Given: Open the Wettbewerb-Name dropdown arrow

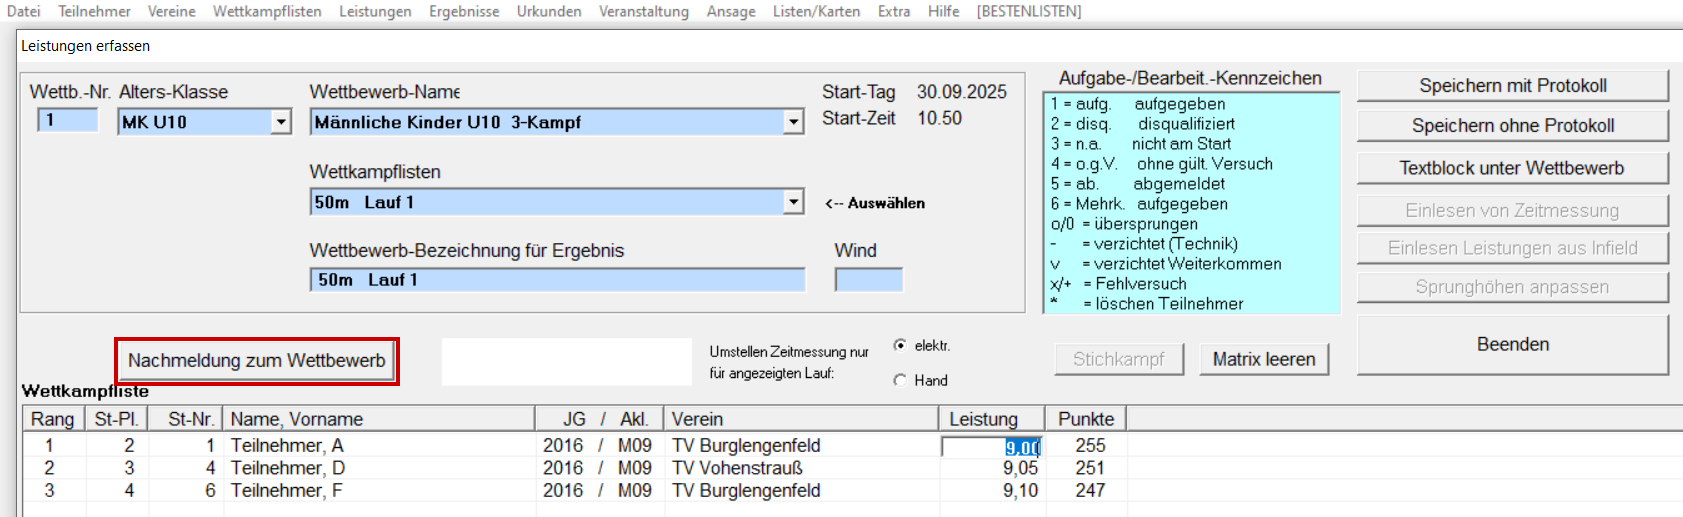Looking at the screenshot, I should tap(793, 122).
